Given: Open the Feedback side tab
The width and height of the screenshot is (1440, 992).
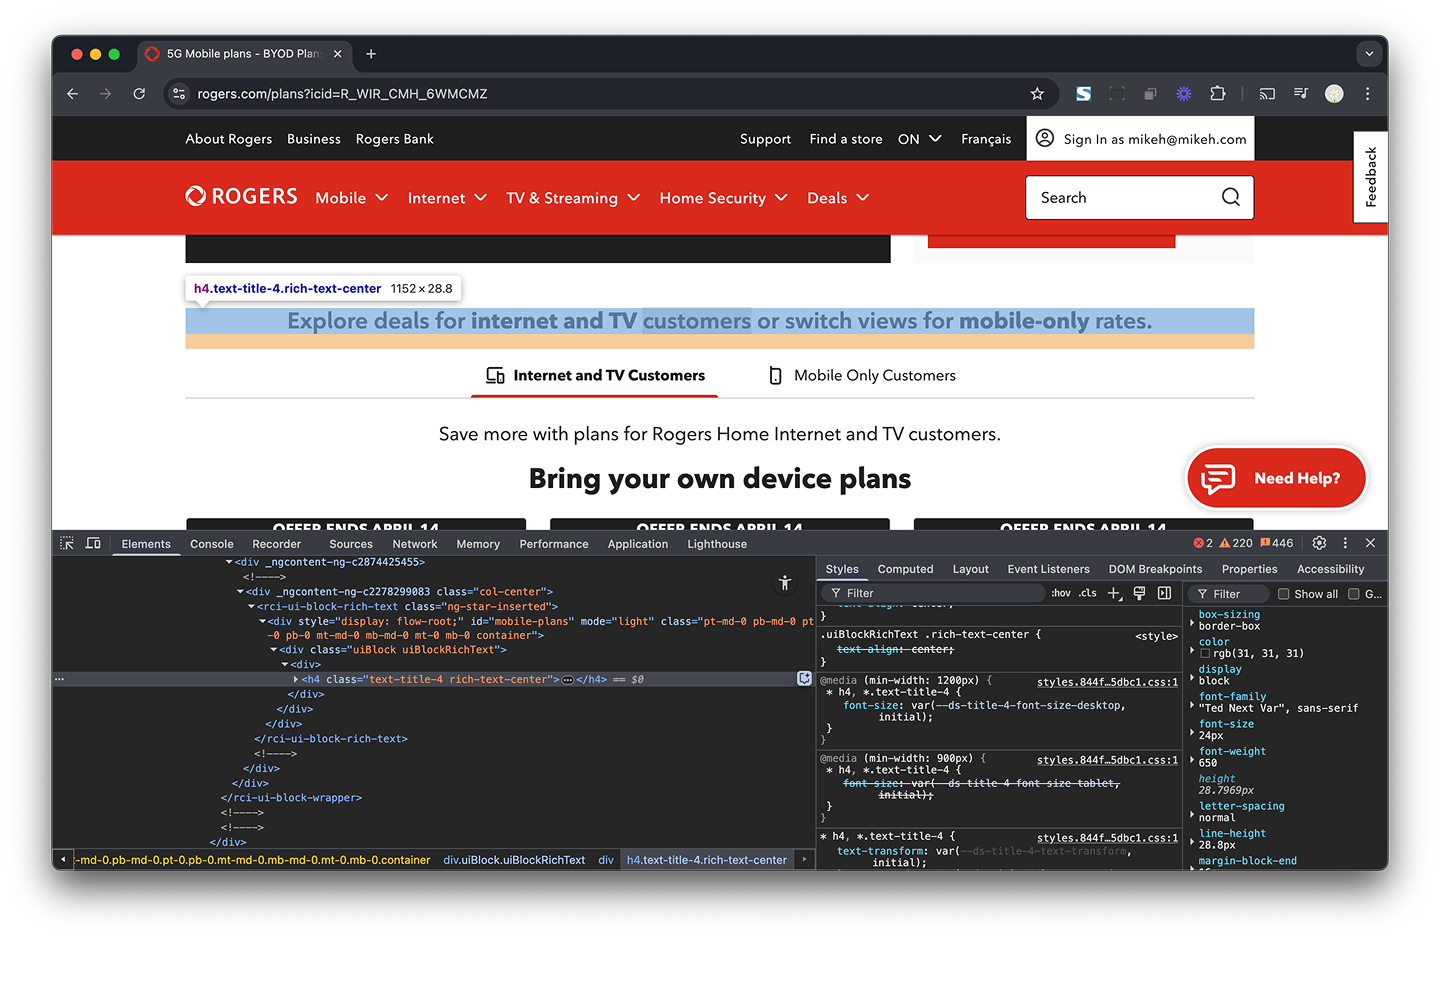Looking at the screenshot, I should (1371, 177).
